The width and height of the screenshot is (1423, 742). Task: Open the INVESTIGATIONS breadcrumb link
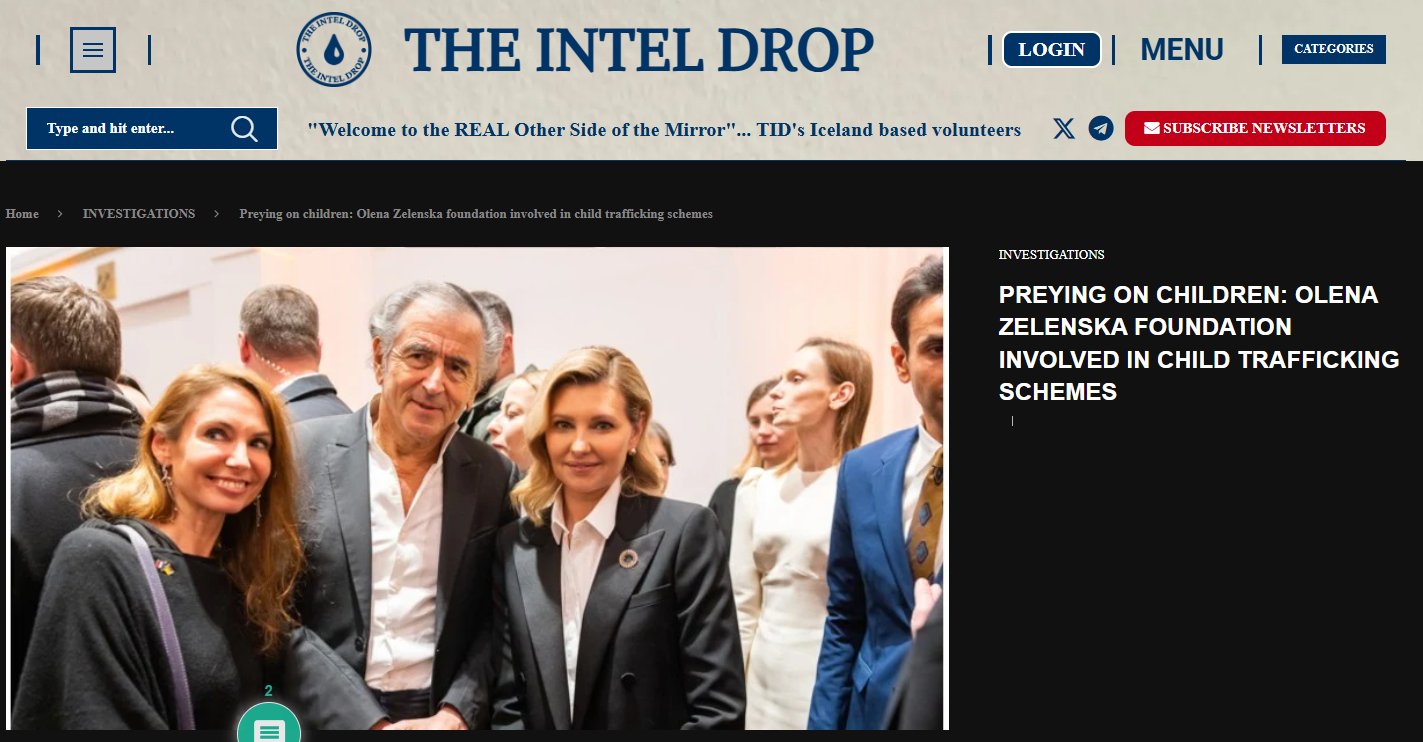tap(139, 214)
